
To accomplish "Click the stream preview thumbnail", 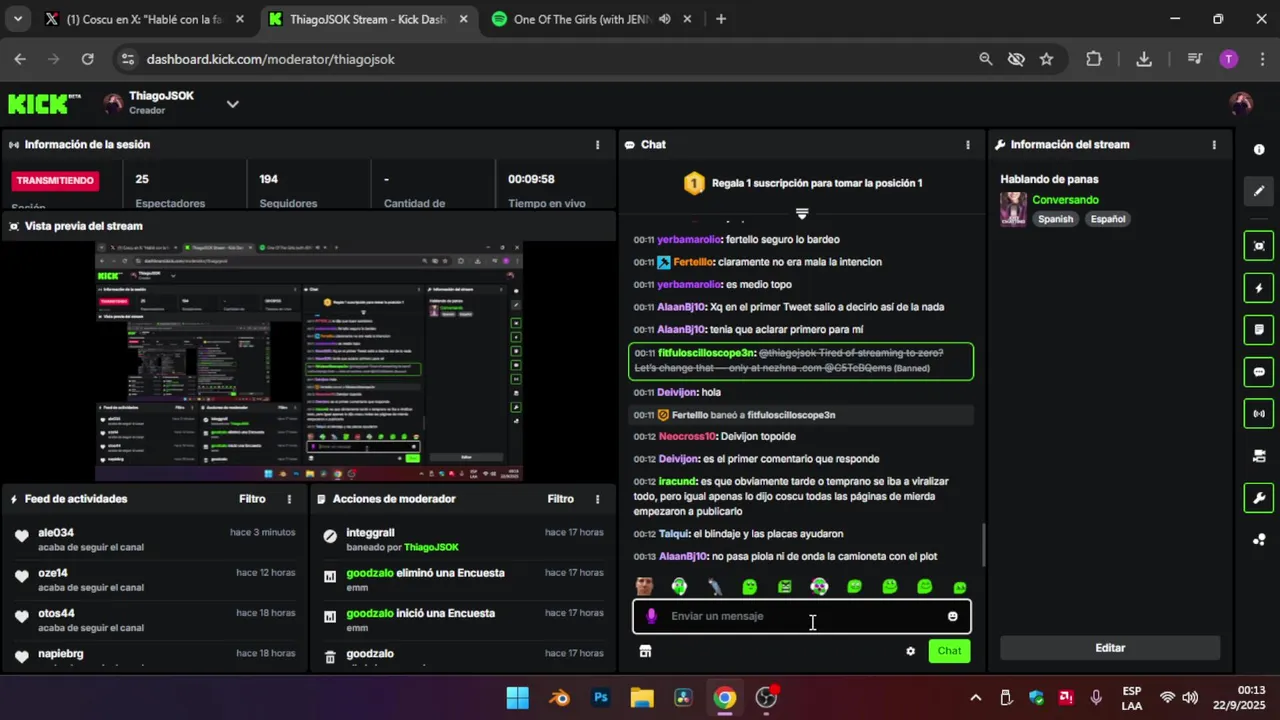I will [309, 361].
